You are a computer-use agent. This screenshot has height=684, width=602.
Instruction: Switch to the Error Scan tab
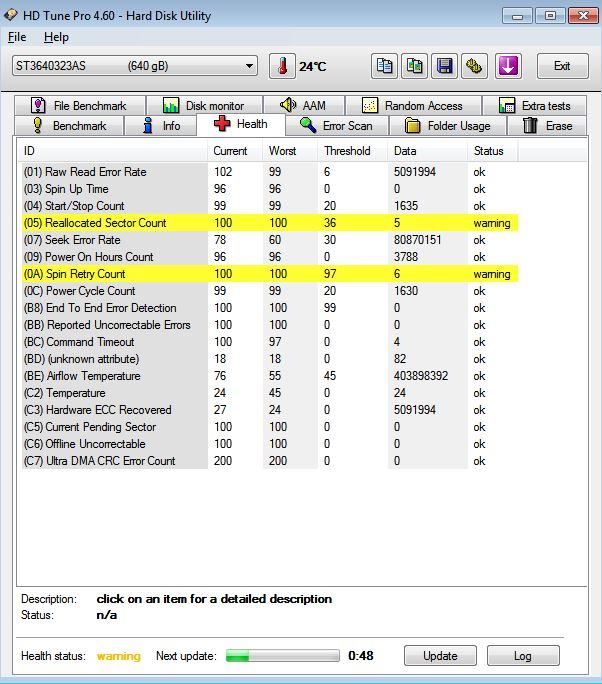coord(336,126)
